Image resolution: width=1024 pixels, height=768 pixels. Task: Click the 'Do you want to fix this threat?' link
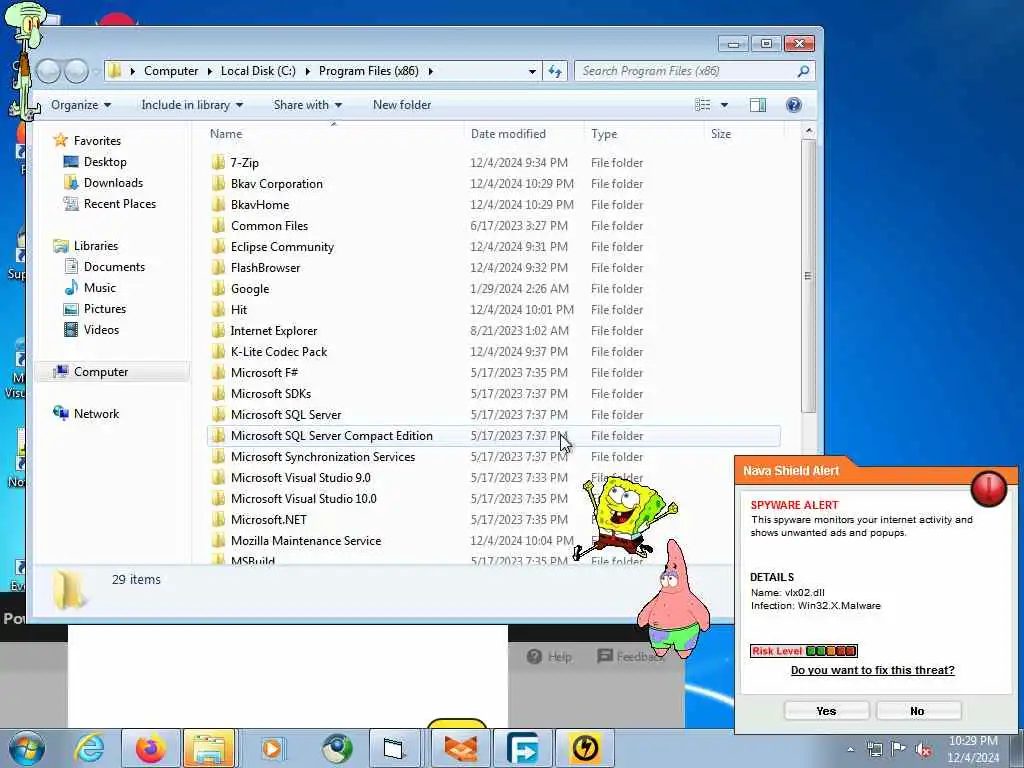click(x=872, y=670)
